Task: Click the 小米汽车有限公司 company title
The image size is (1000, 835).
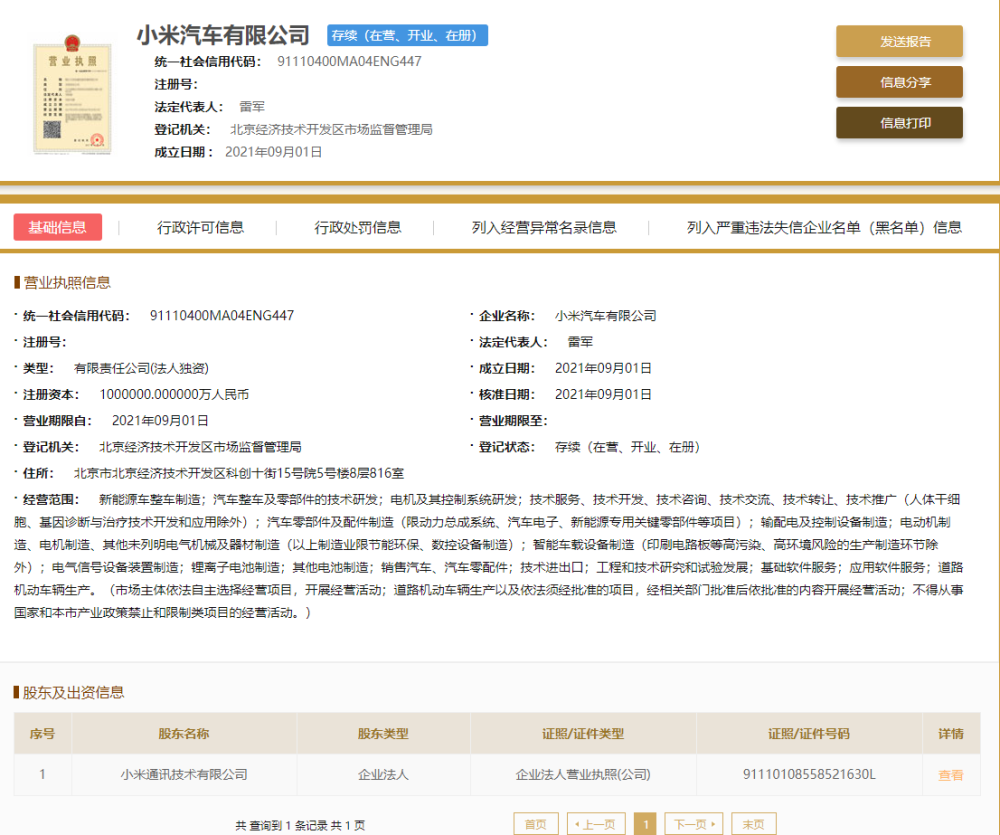Action: (x=223, y=35)
